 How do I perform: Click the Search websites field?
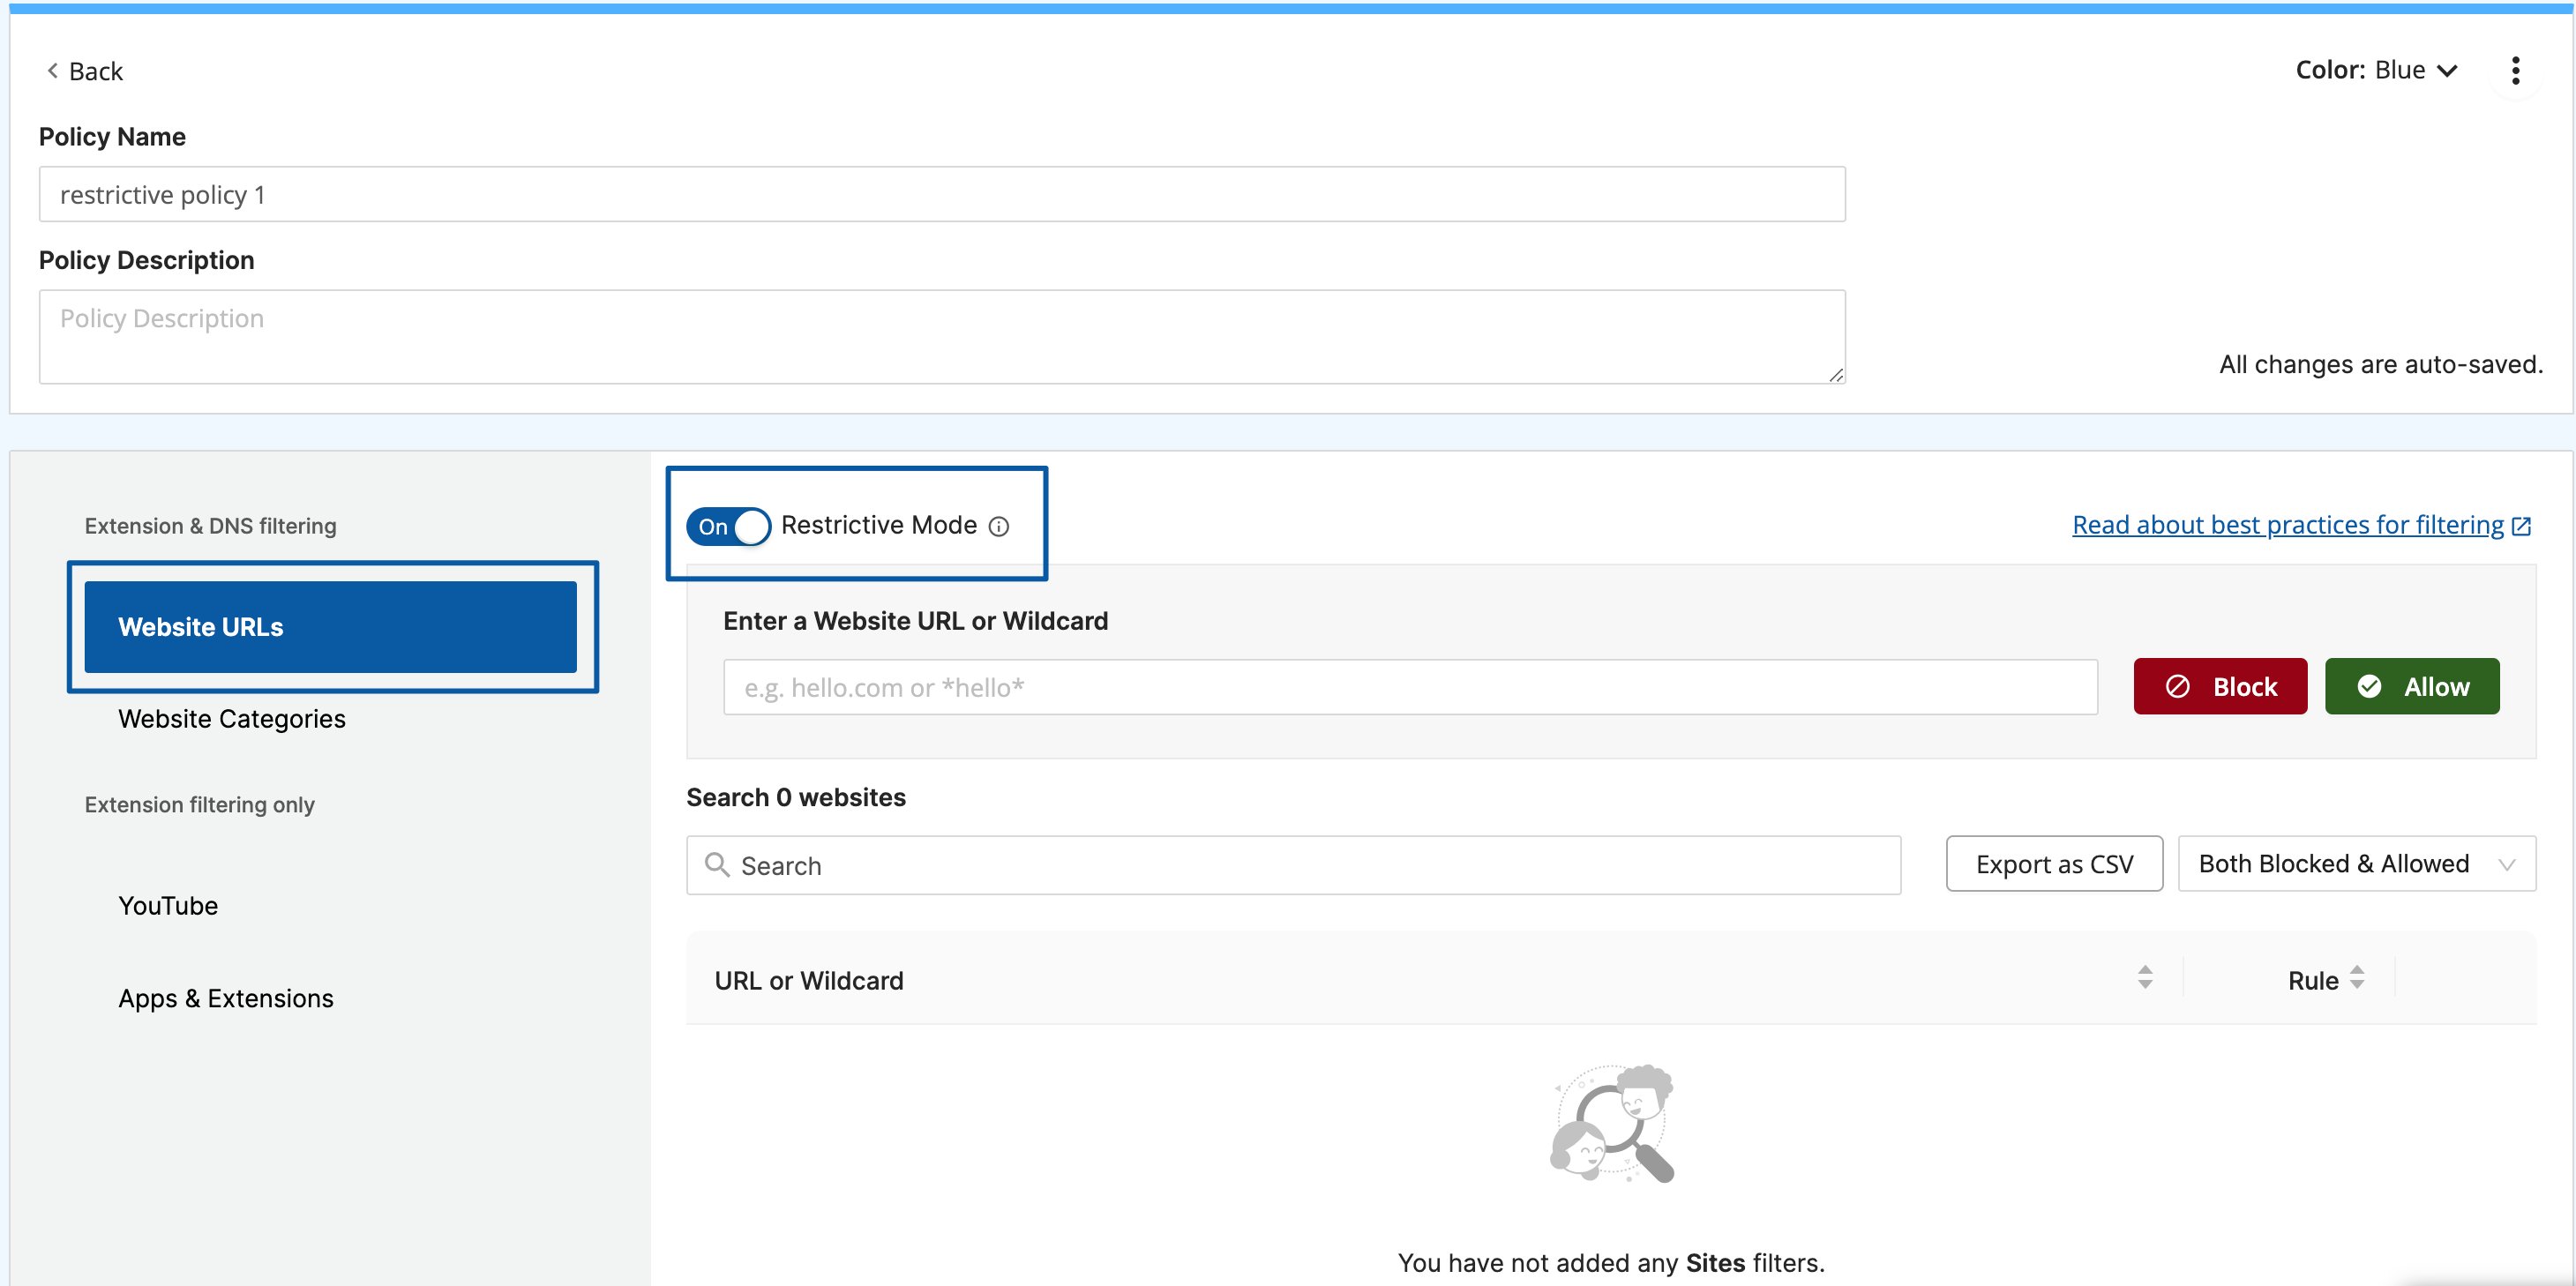1293,865
